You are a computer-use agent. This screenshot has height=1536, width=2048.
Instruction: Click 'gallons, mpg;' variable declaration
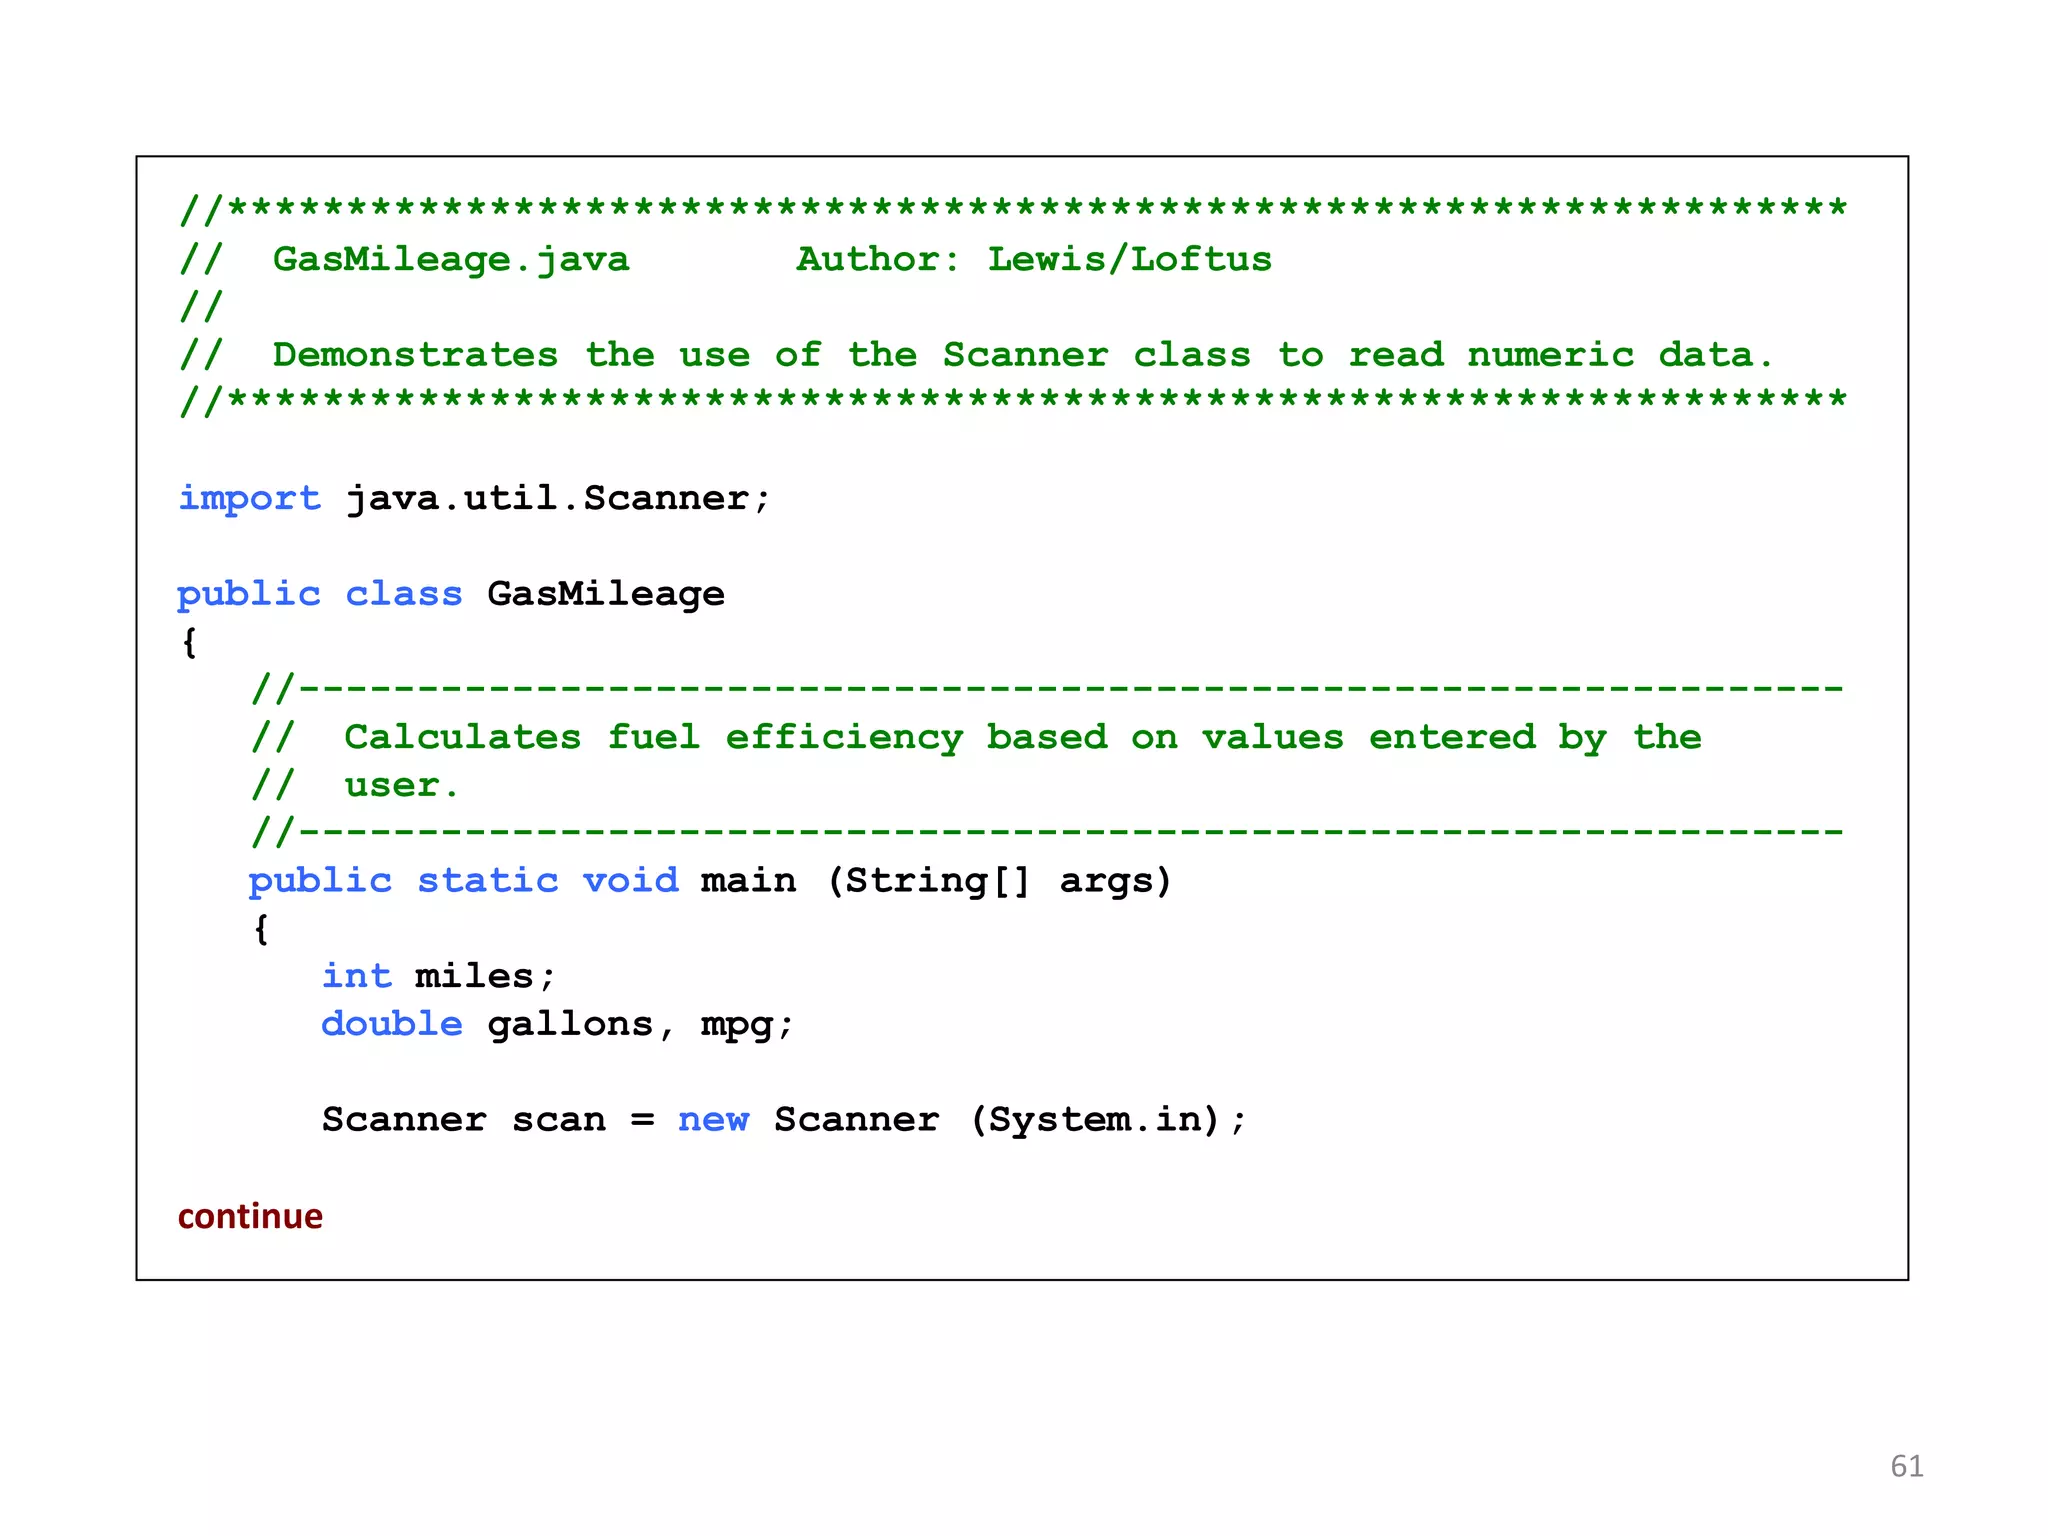640,1025
